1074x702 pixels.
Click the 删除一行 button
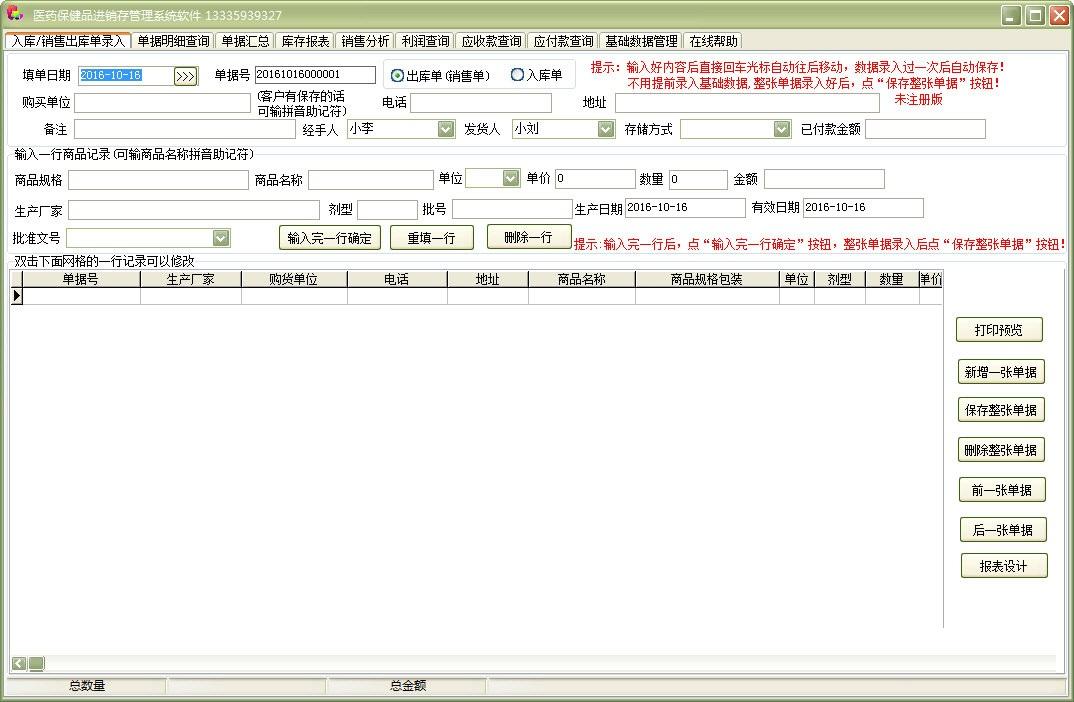coord(528,237)
